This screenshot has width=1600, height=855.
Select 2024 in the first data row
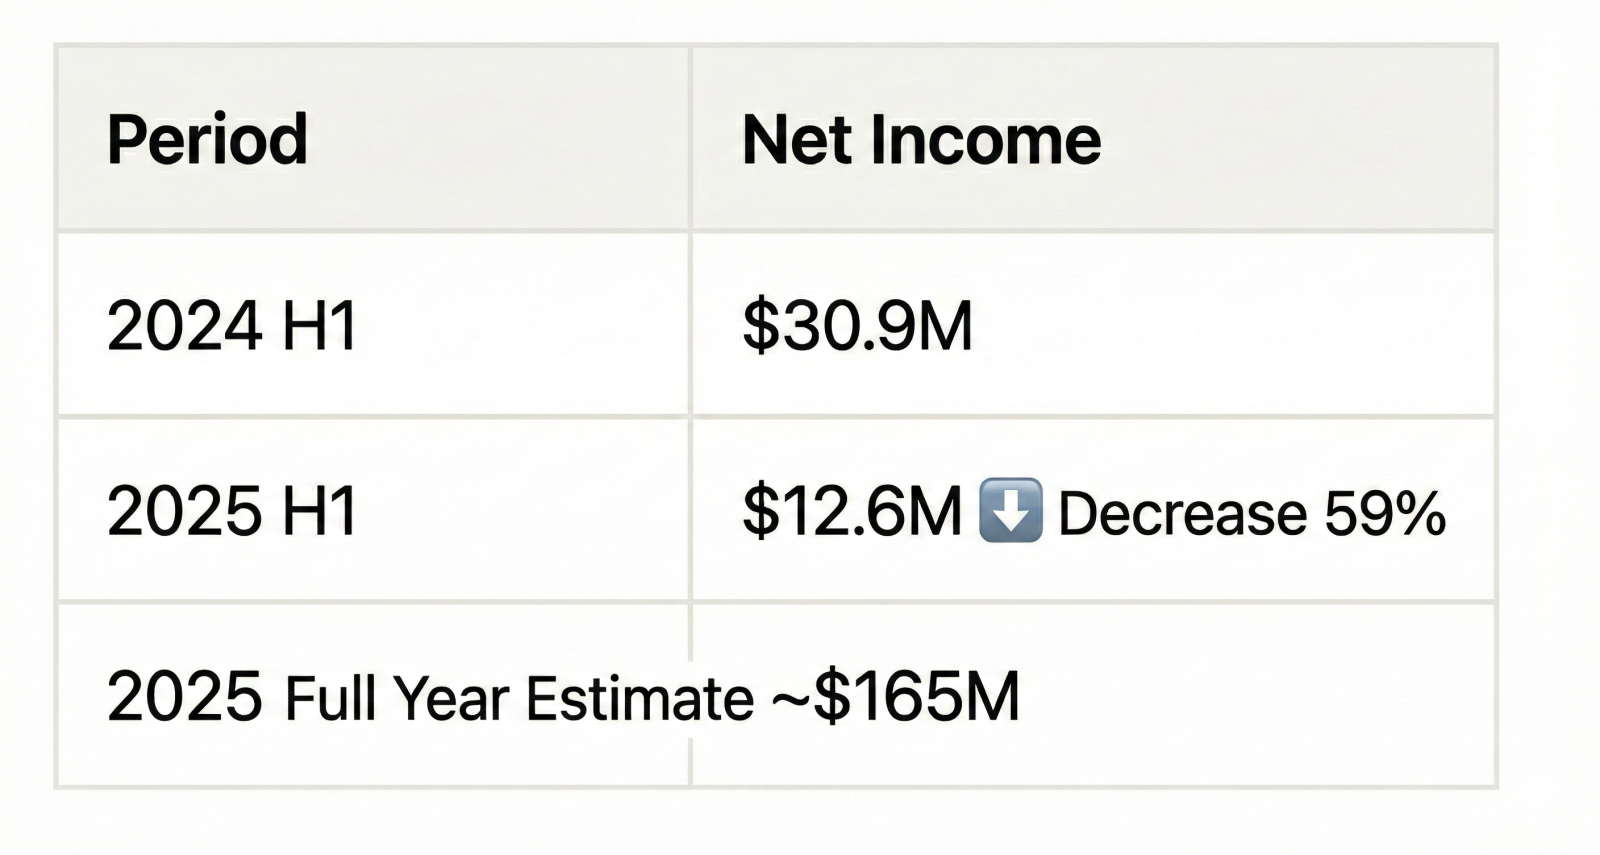[x=185, y=326]
